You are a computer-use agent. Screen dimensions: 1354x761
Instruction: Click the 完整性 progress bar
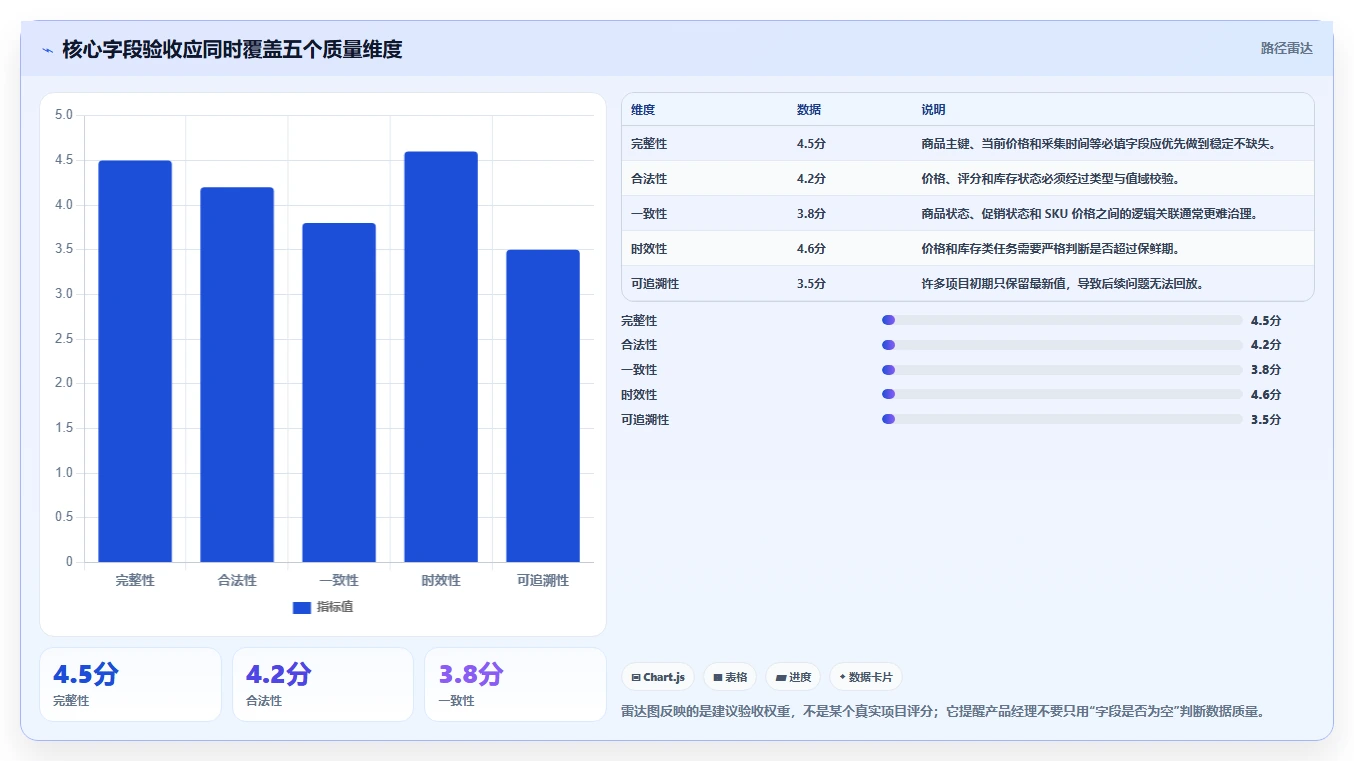pos(1062,320)
